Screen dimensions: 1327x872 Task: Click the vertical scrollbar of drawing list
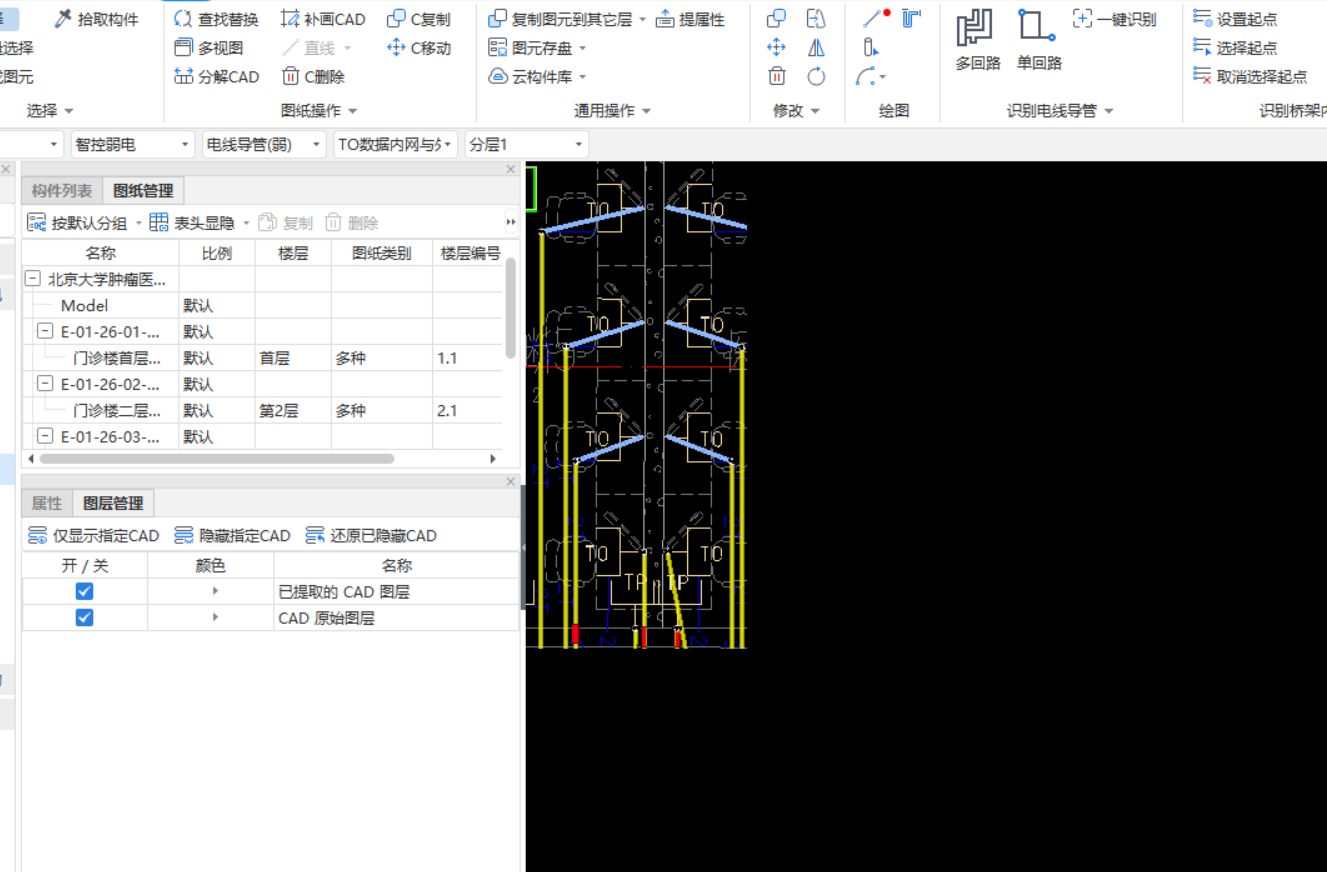tap(511, 307)
